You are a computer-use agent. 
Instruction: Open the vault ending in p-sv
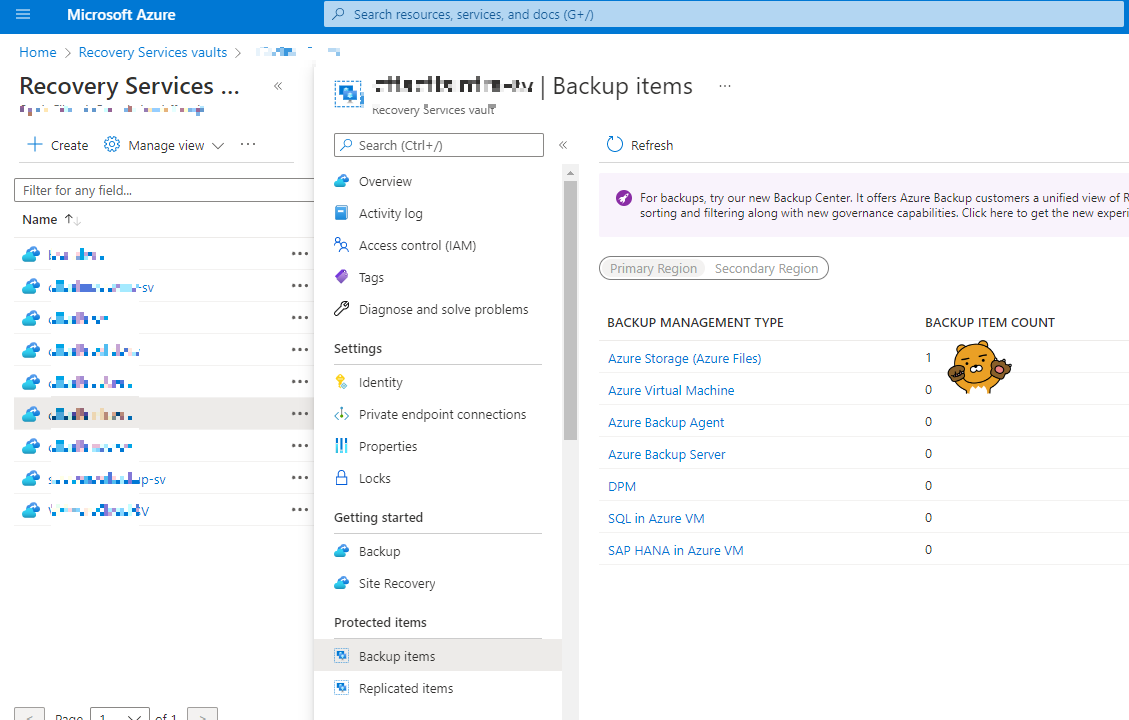[x=107, y=479]
